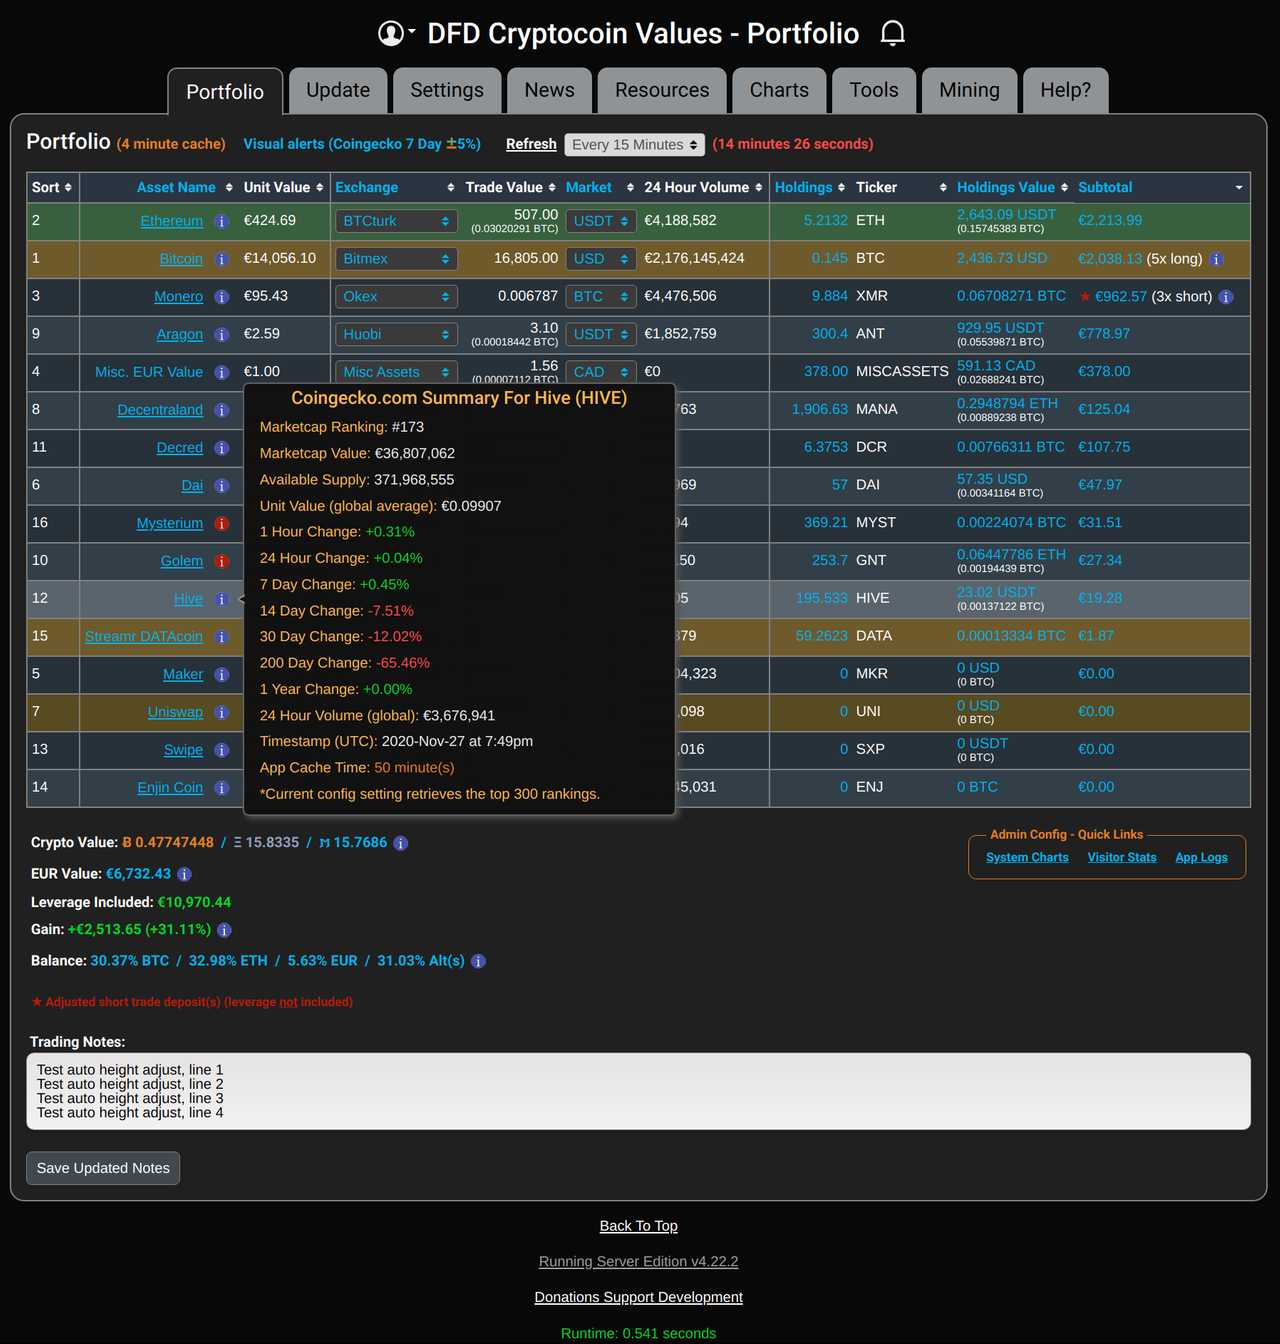Open the user account icon menu
This screenshot has height=1344, width=1280.
coord(396,33)
